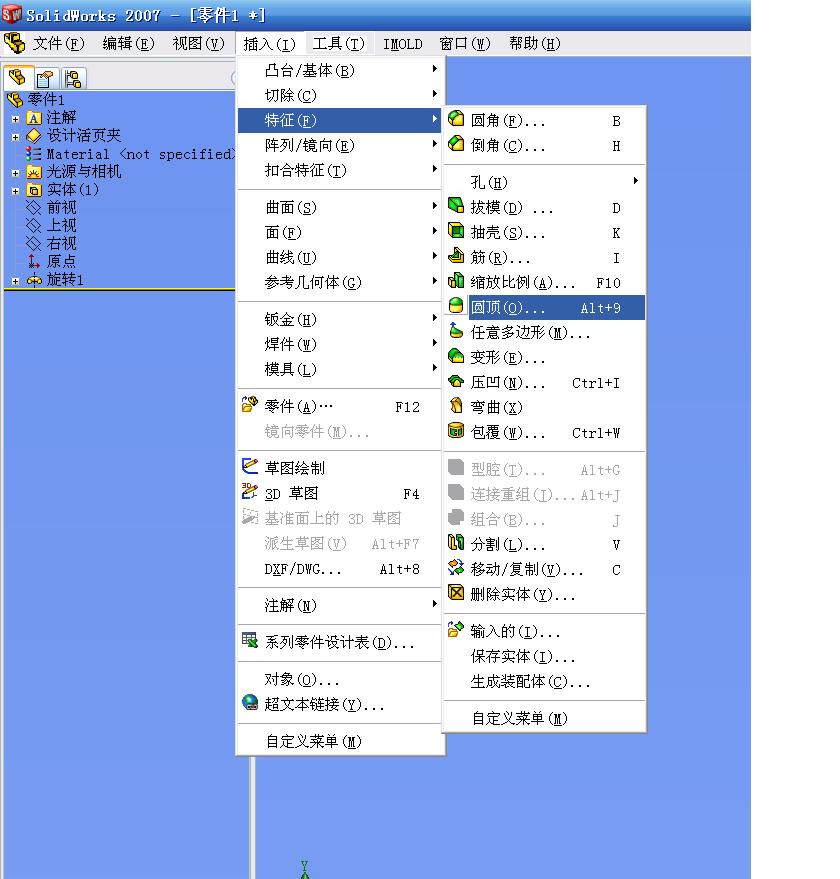This screenshot has width=840, height=879.
Task: Open the 切除(C) submenu
Action: pos(340,95)
